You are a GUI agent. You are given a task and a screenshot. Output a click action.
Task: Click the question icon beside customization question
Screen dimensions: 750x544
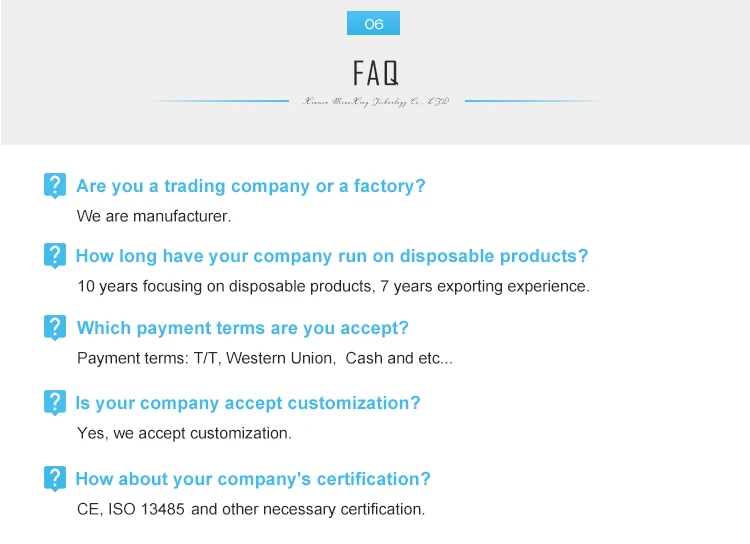click(x=55, y=403)
